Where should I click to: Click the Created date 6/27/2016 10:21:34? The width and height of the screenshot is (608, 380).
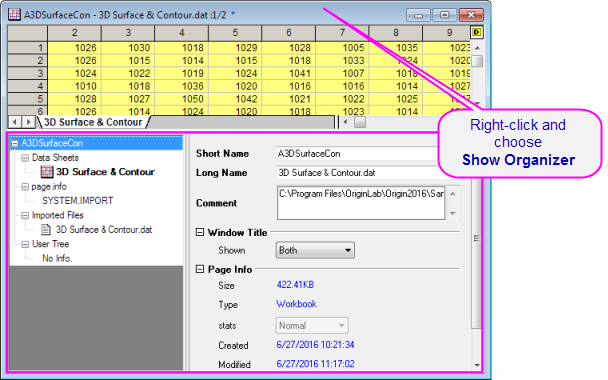tap(315, 345)
